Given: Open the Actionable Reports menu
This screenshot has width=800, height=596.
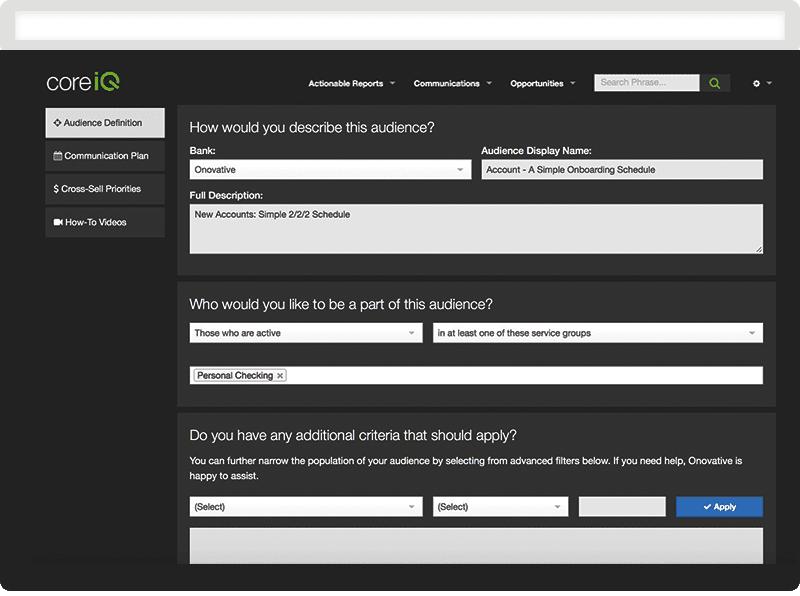Looking at the screenshot, I should point(351,84).
